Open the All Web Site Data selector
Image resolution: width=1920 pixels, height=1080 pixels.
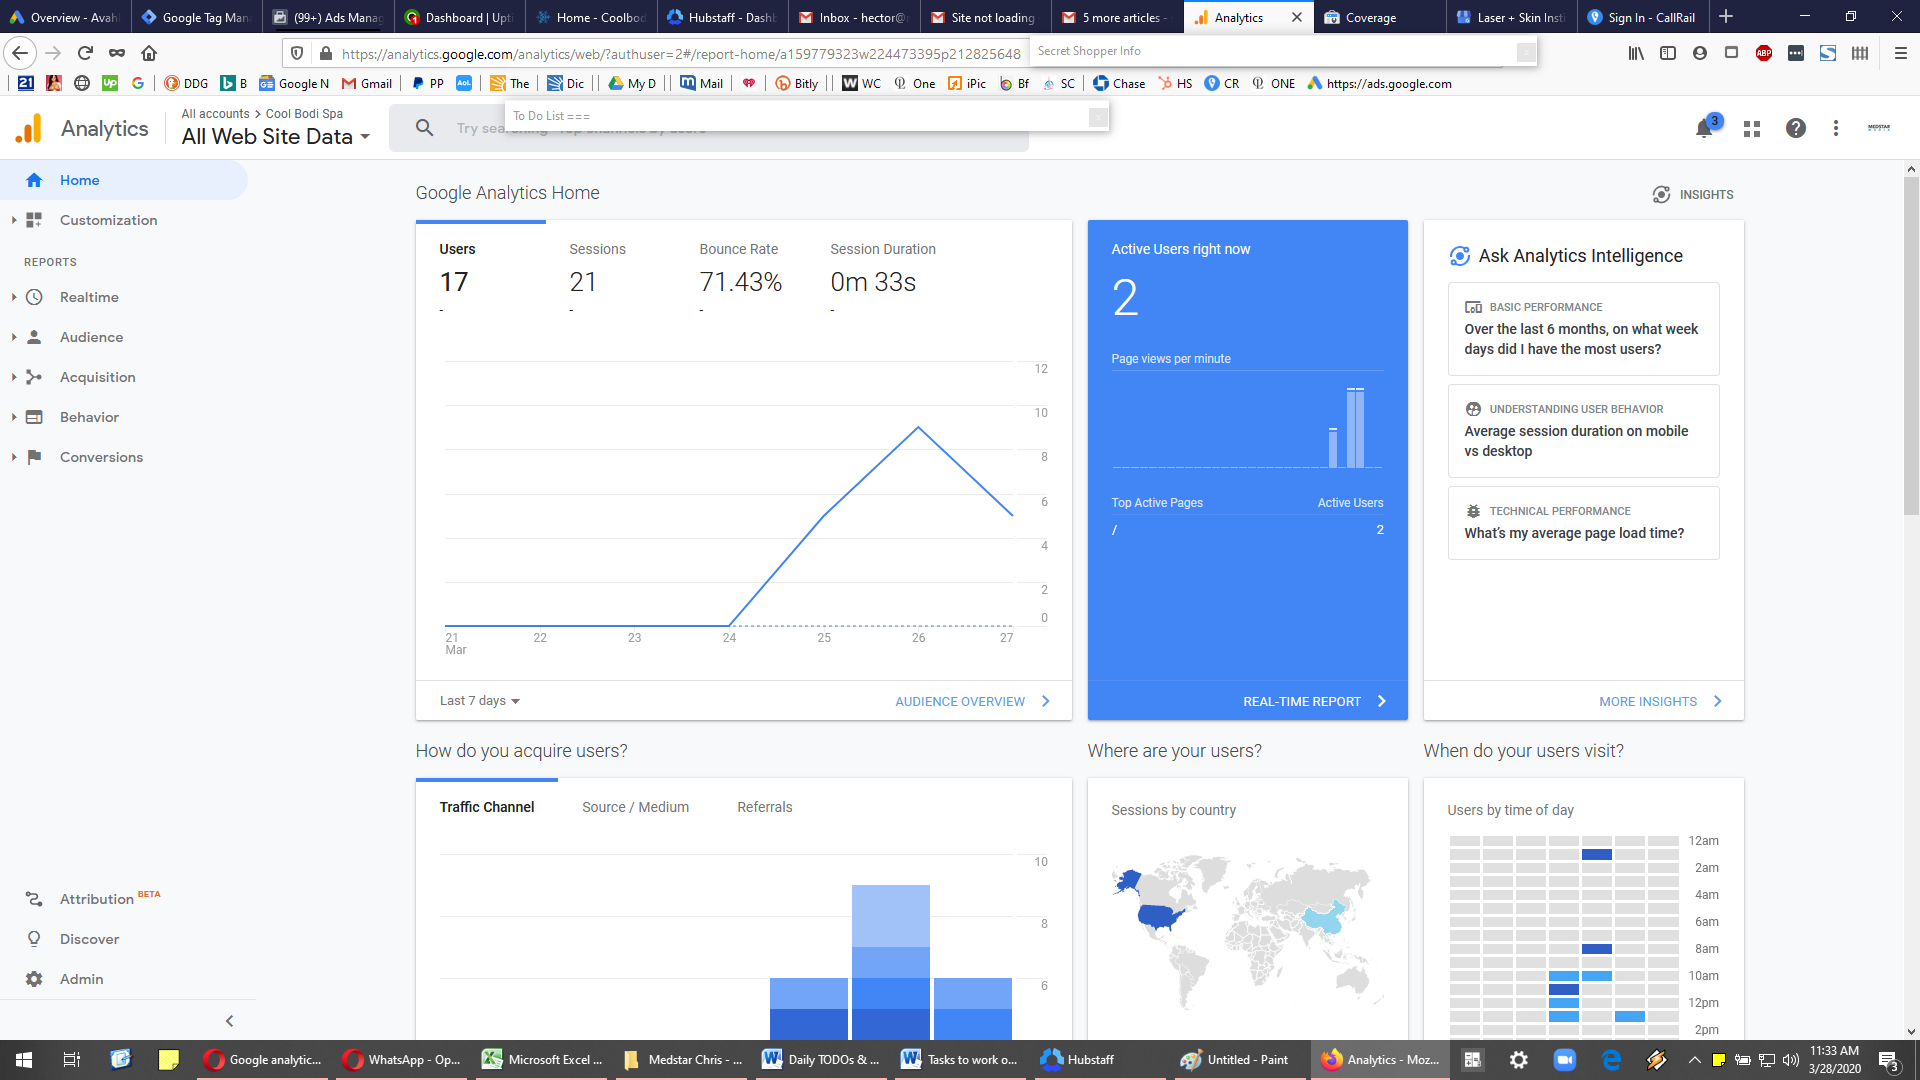point(276,137)
